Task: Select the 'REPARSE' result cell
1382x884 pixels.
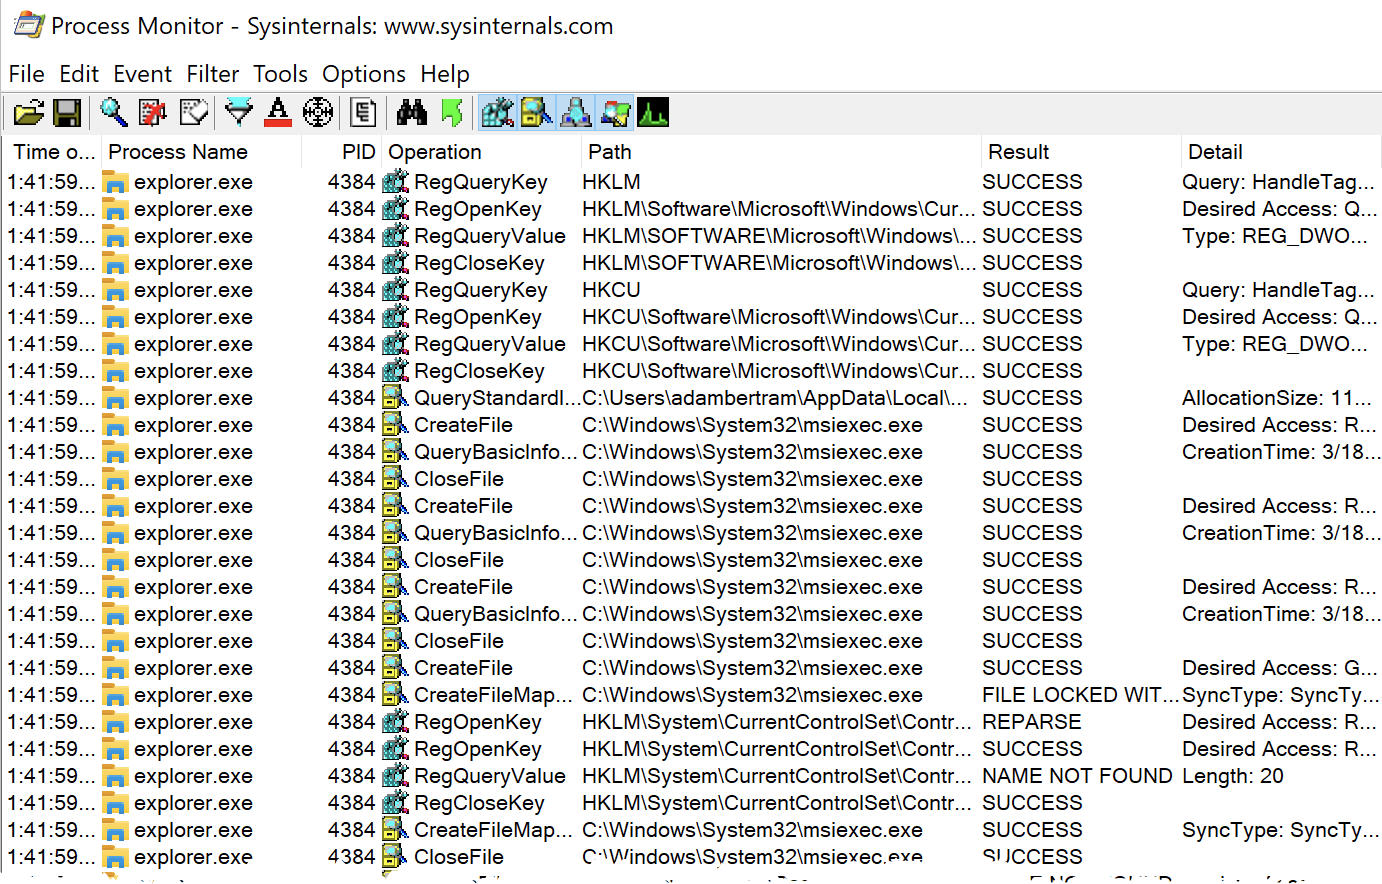Action: (1032, 722)
